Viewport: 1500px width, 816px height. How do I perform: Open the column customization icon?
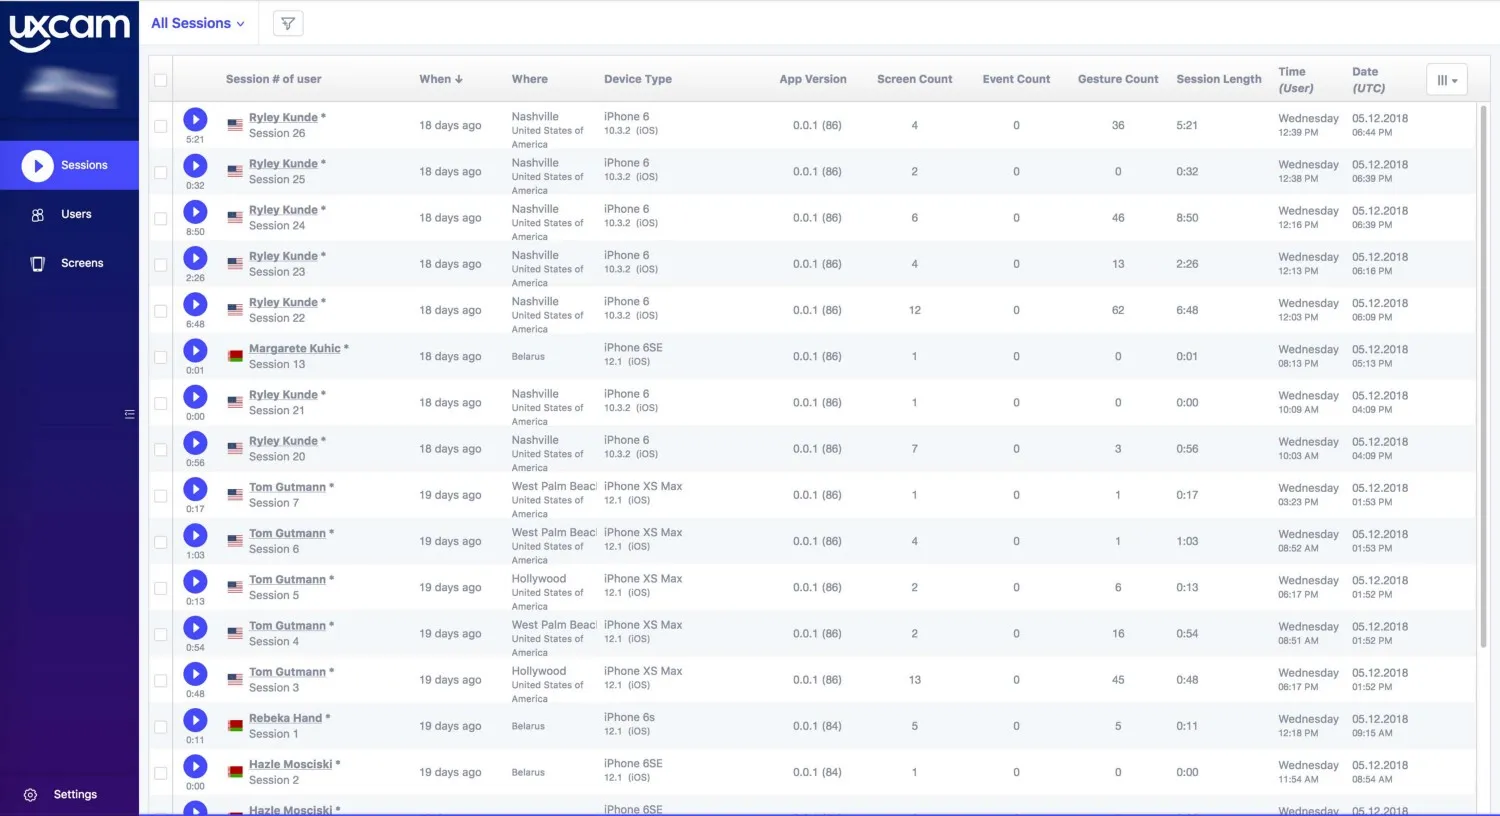(x=1445, y=79)
